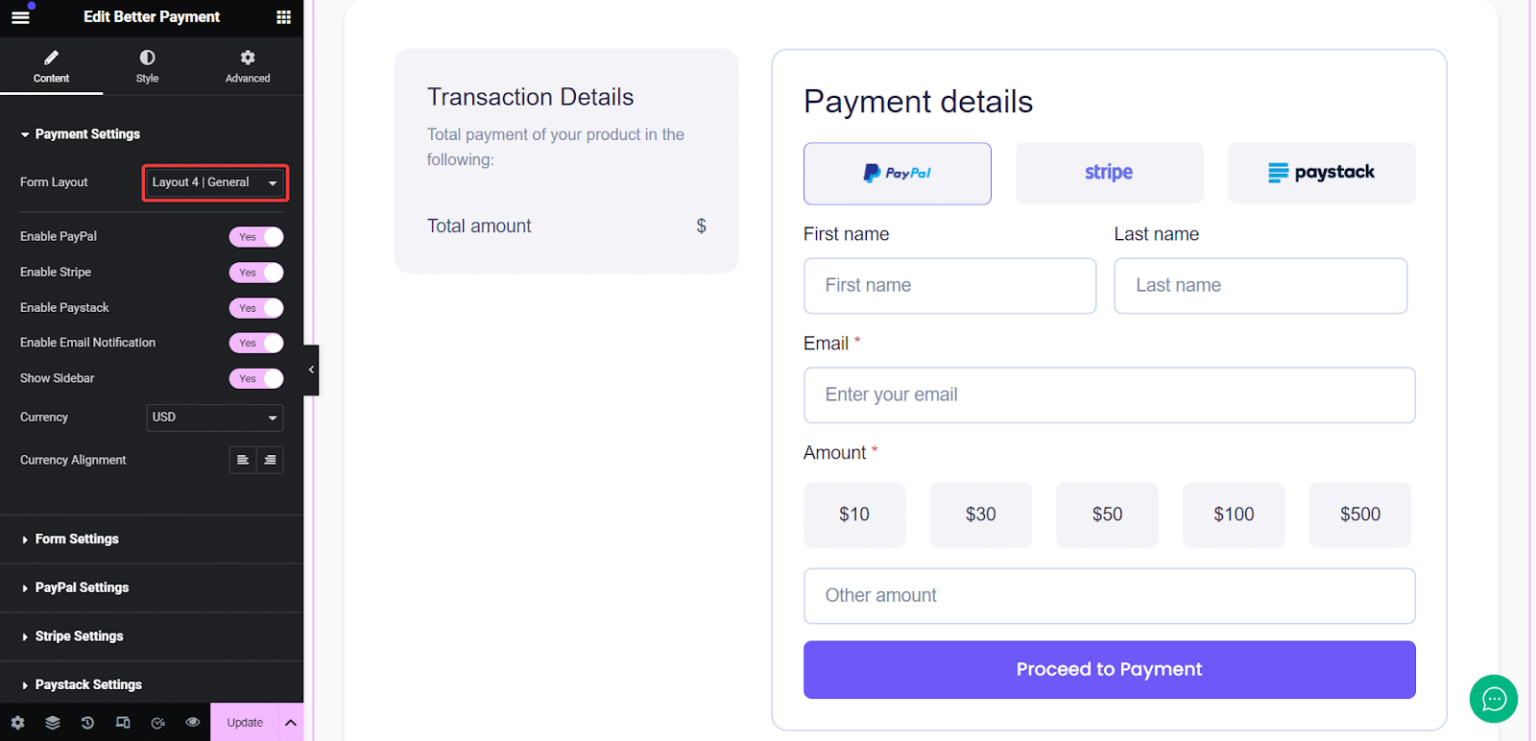Open the chat support bubble icon
The height and width of the screenshot is (741, 1536).
pos(1493,699)
